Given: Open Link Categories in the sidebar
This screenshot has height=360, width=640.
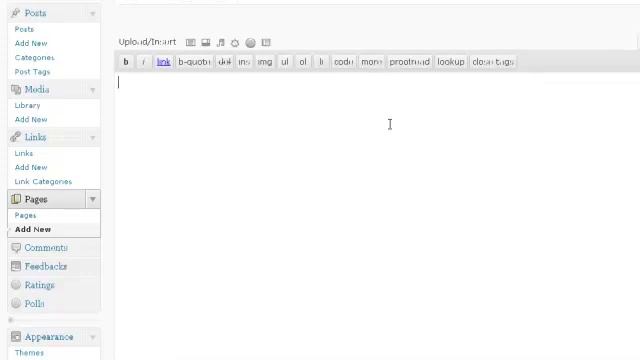Looking at the screenshot, I should (43, 182).
